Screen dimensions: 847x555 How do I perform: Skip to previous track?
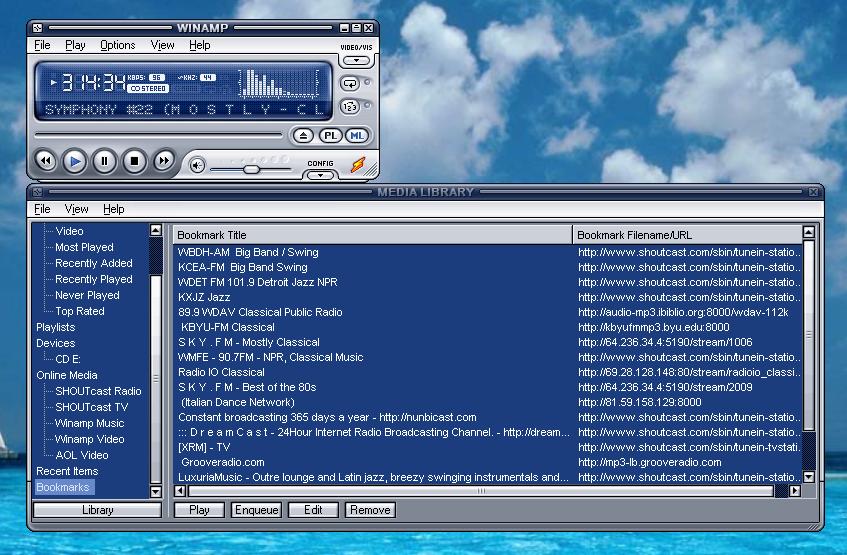tap(45, 160)
